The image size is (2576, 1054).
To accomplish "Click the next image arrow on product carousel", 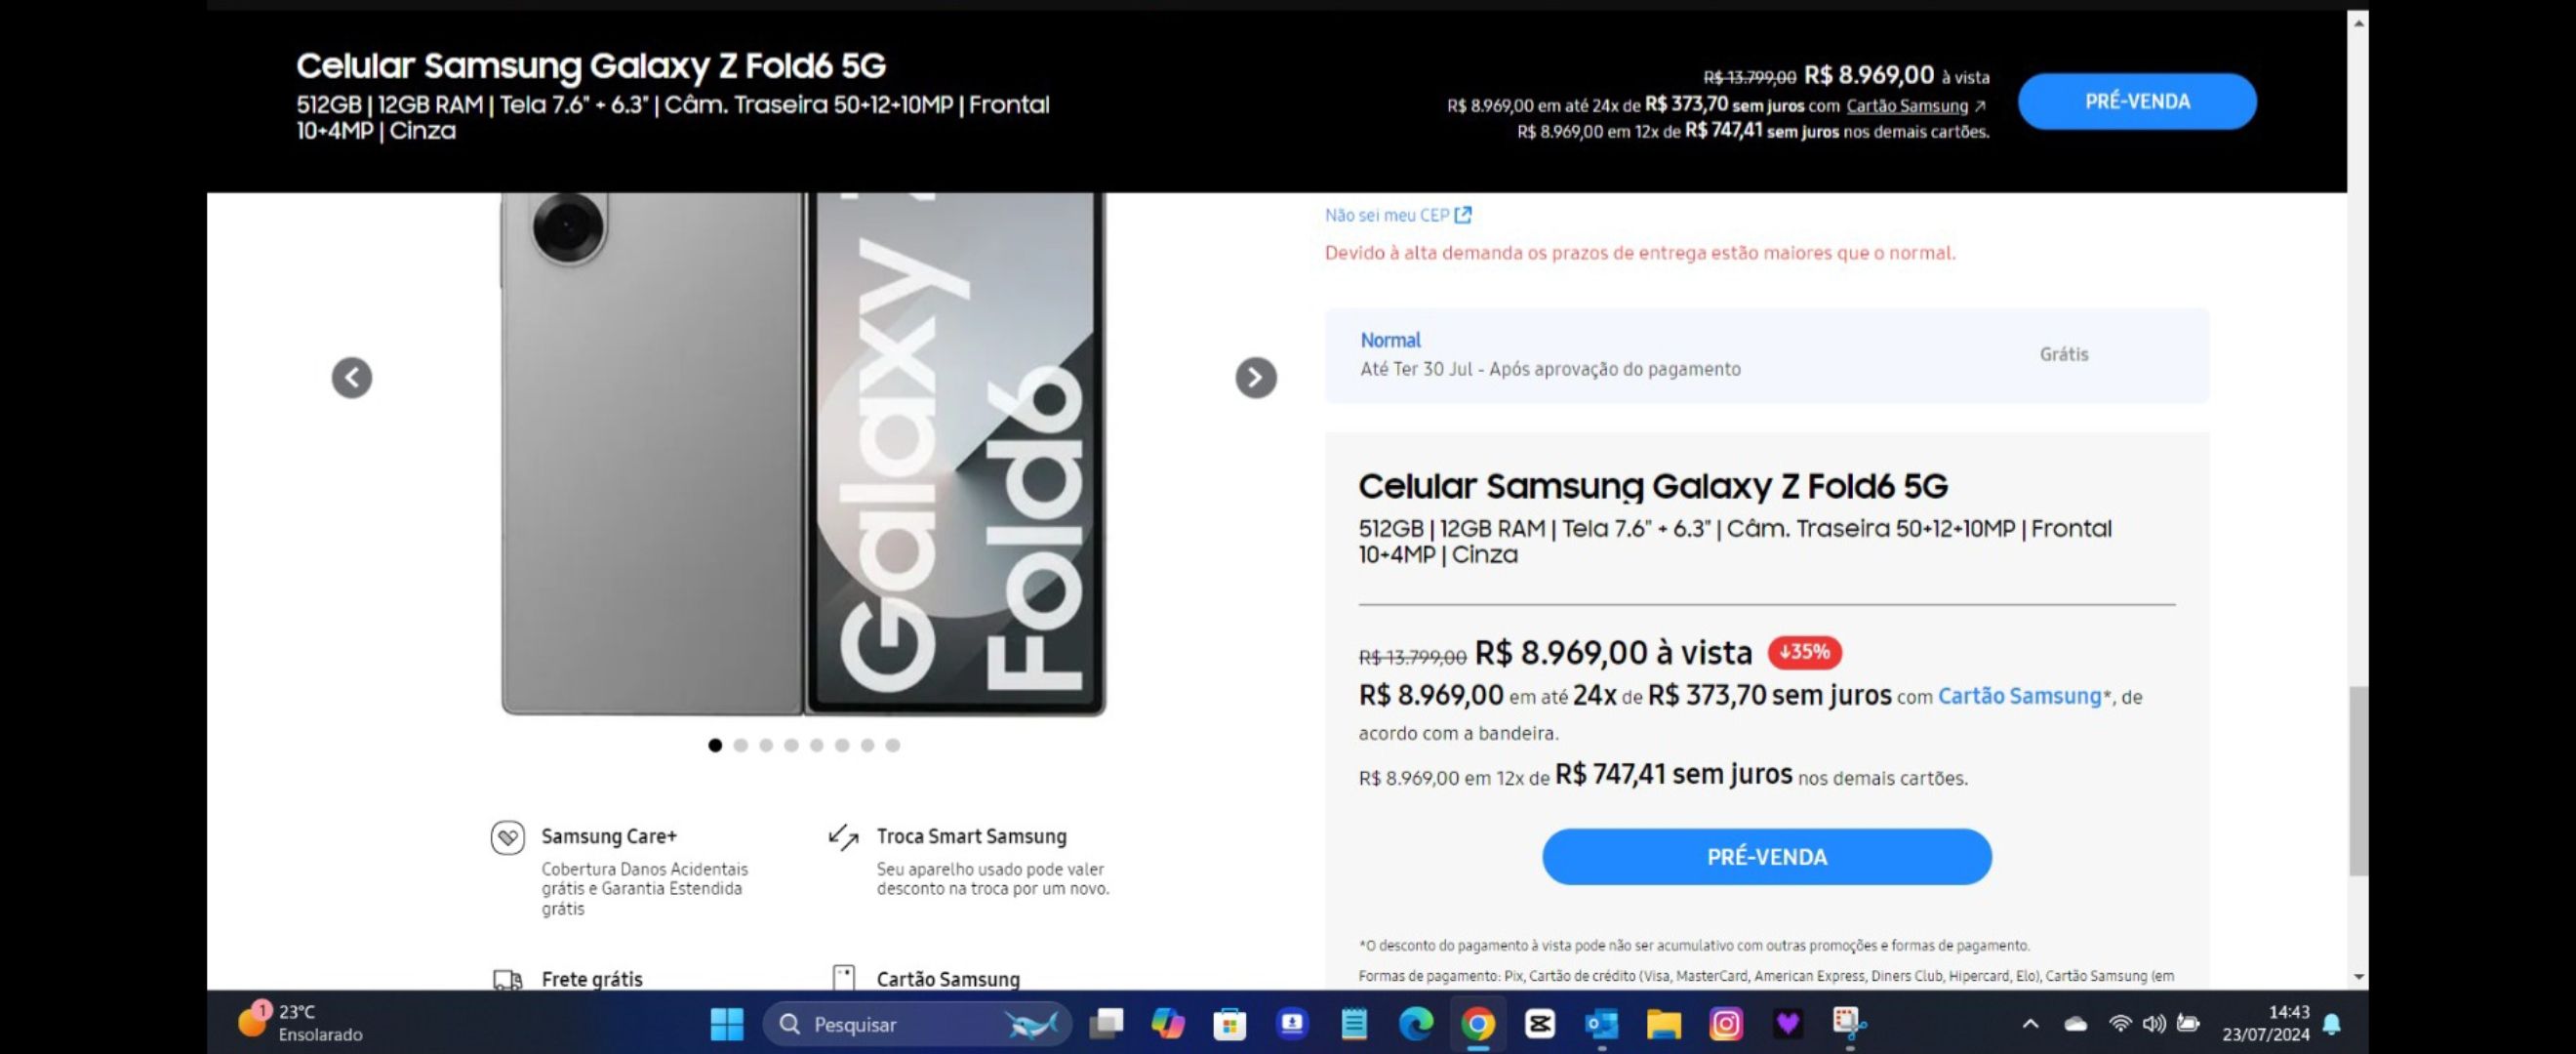I will [1254, 377].
